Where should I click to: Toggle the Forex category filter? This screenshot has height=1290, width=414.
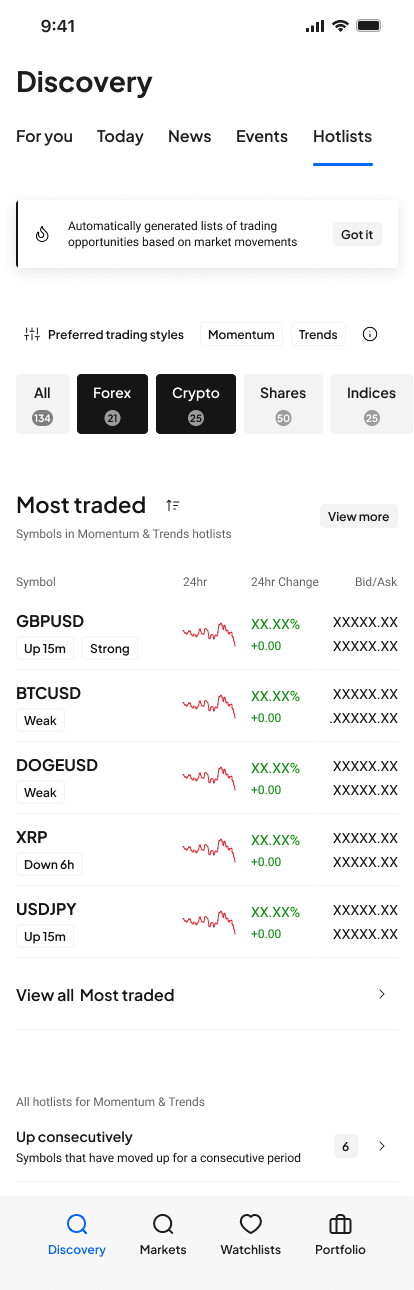112,404
